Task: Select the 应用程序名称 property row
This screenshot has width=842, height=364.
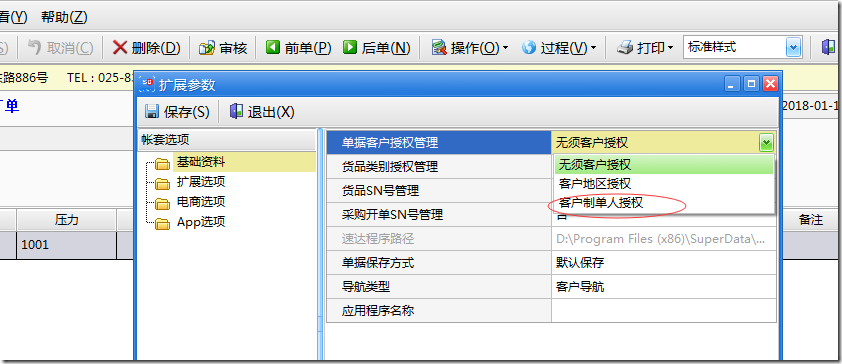Action: click(439, 311)
